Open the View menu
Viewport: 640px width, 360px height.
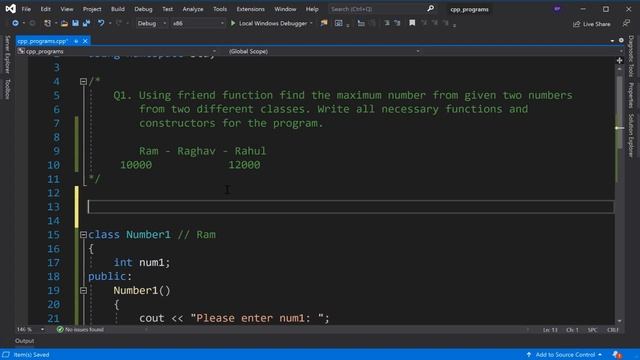point(67,9)
